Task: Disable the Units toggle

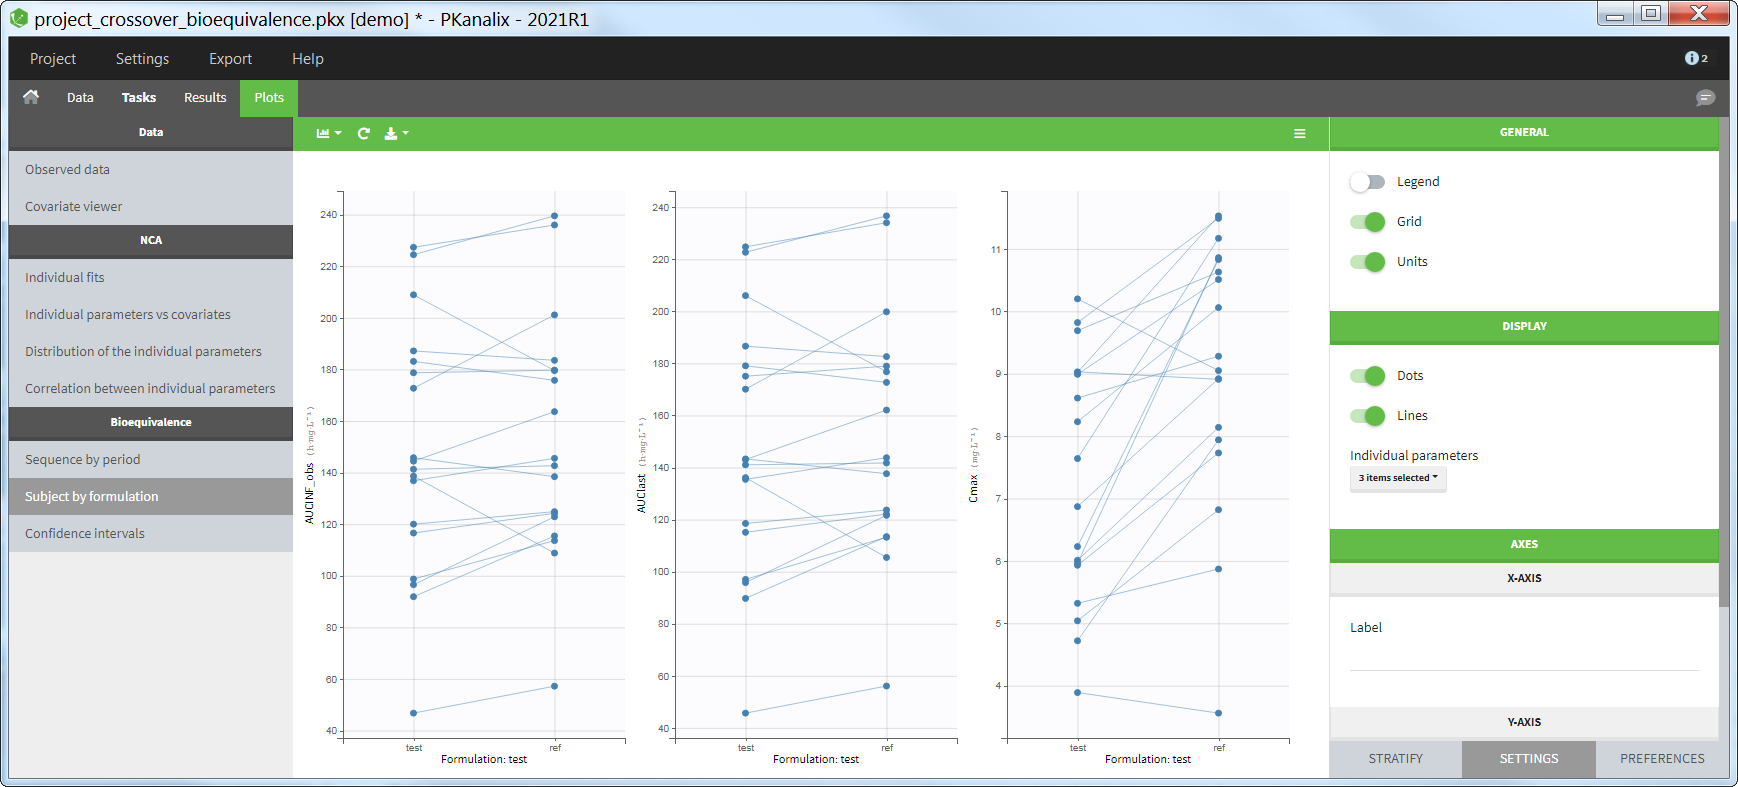Action: [x=1367, y=262]
